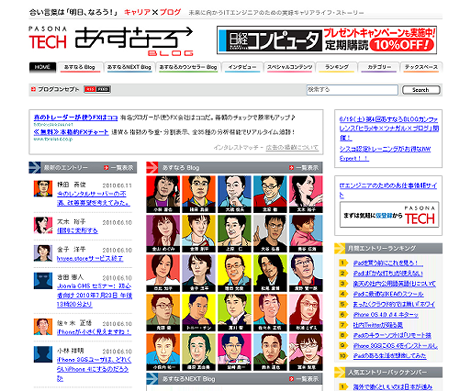Go to the HOME tab
The height and width of the screenshot is (391, 470).
42,67
